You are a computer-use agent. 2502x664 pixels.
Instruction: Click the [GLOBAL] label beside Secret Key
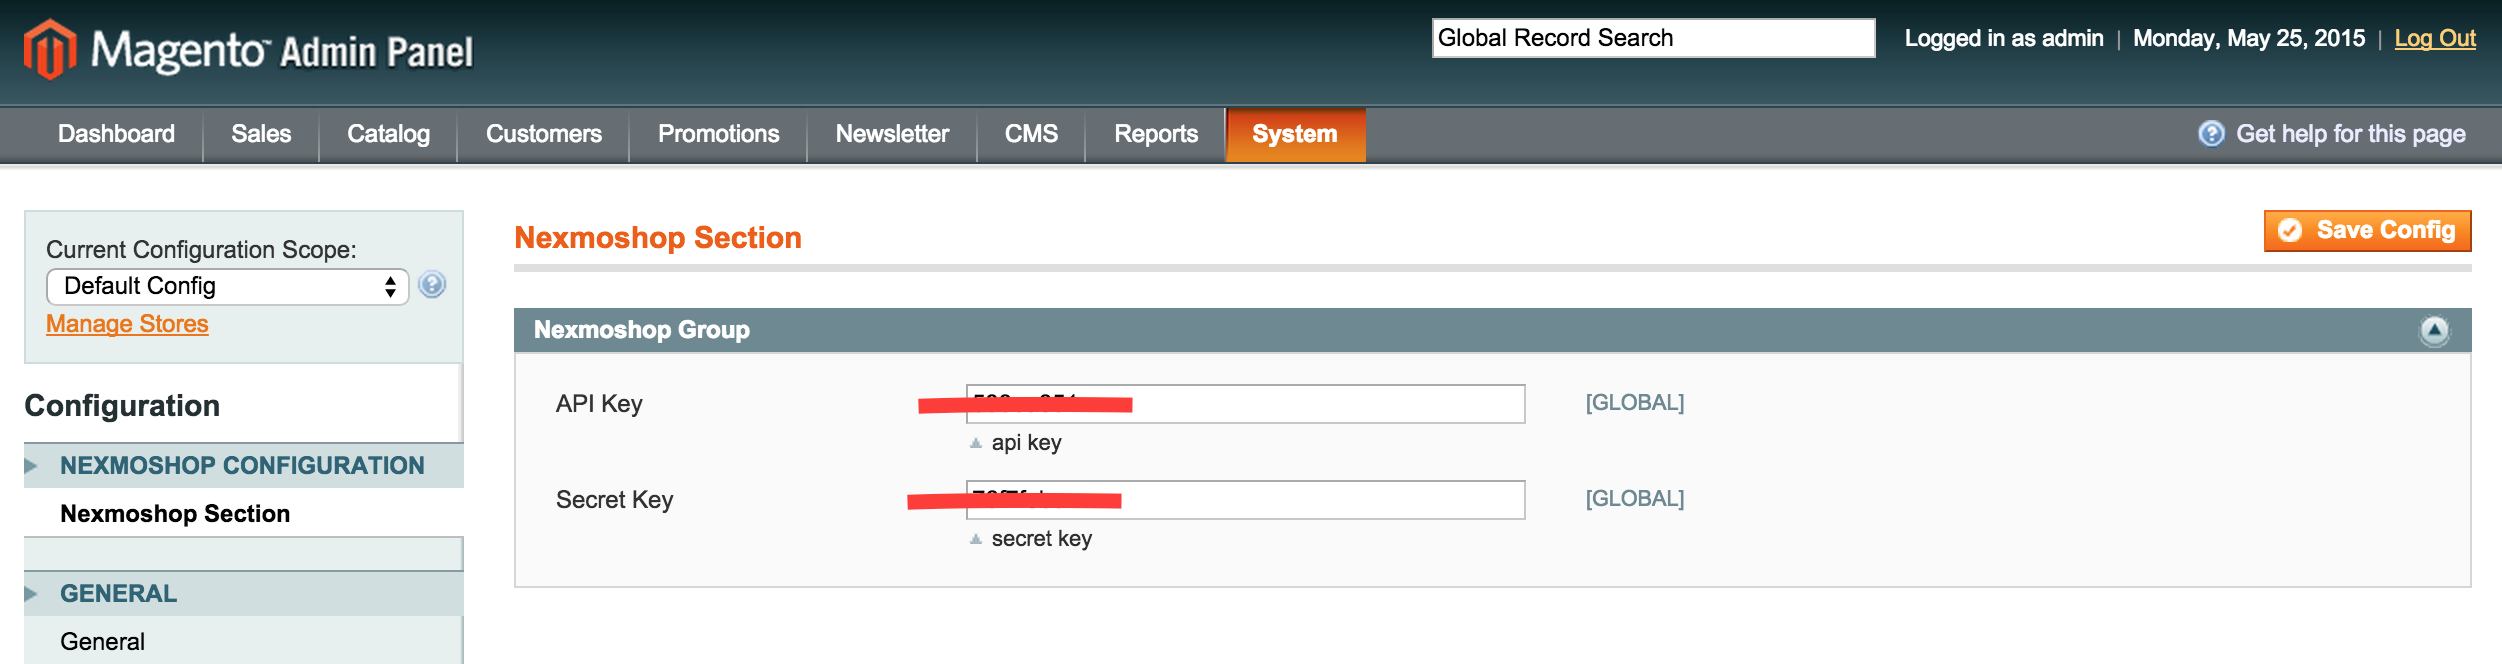pyautogui.click(x=1635, y=499)
